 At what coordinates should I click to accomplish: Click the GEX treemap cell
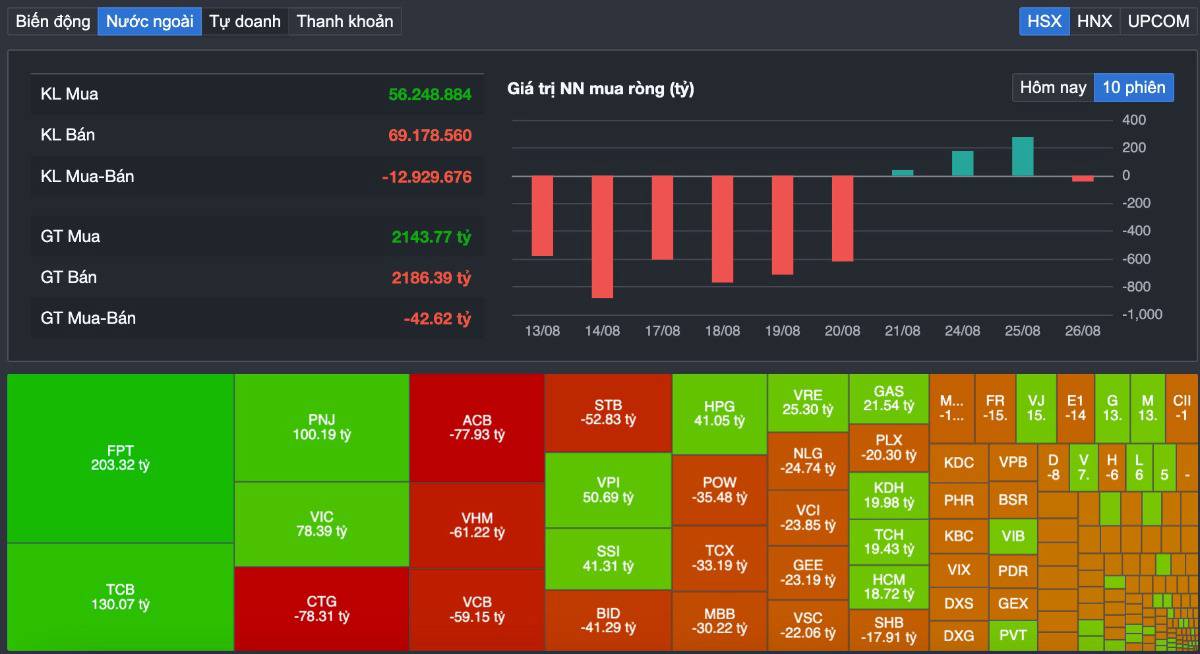click(x=1013, y=604)
